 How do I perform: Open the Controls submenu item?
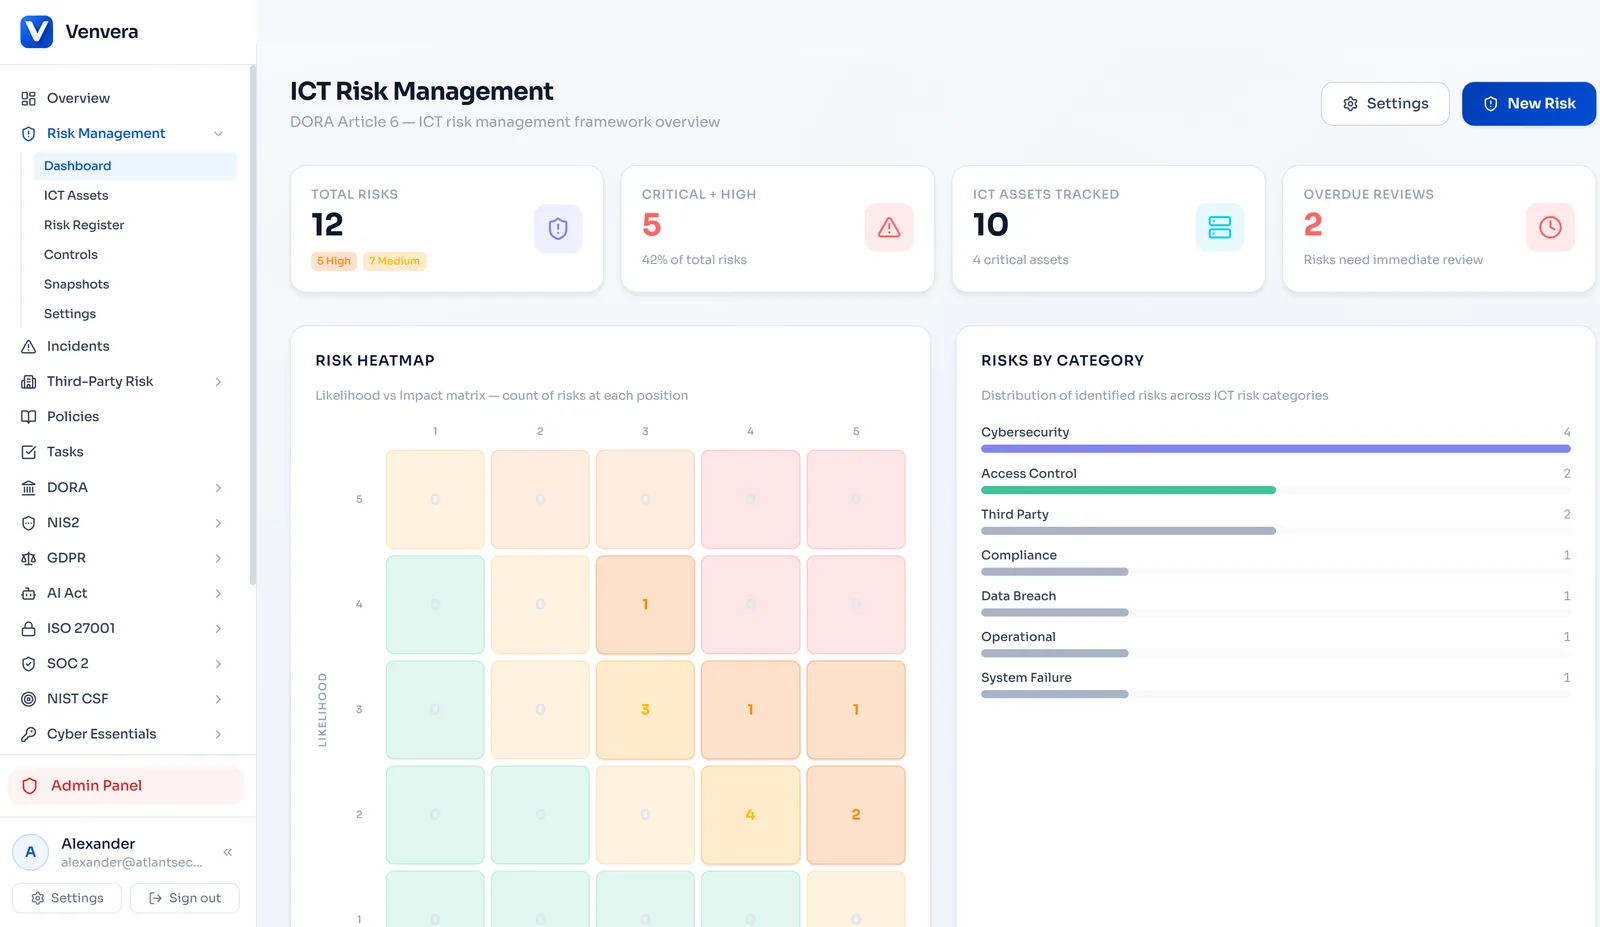tap(135, 254)
